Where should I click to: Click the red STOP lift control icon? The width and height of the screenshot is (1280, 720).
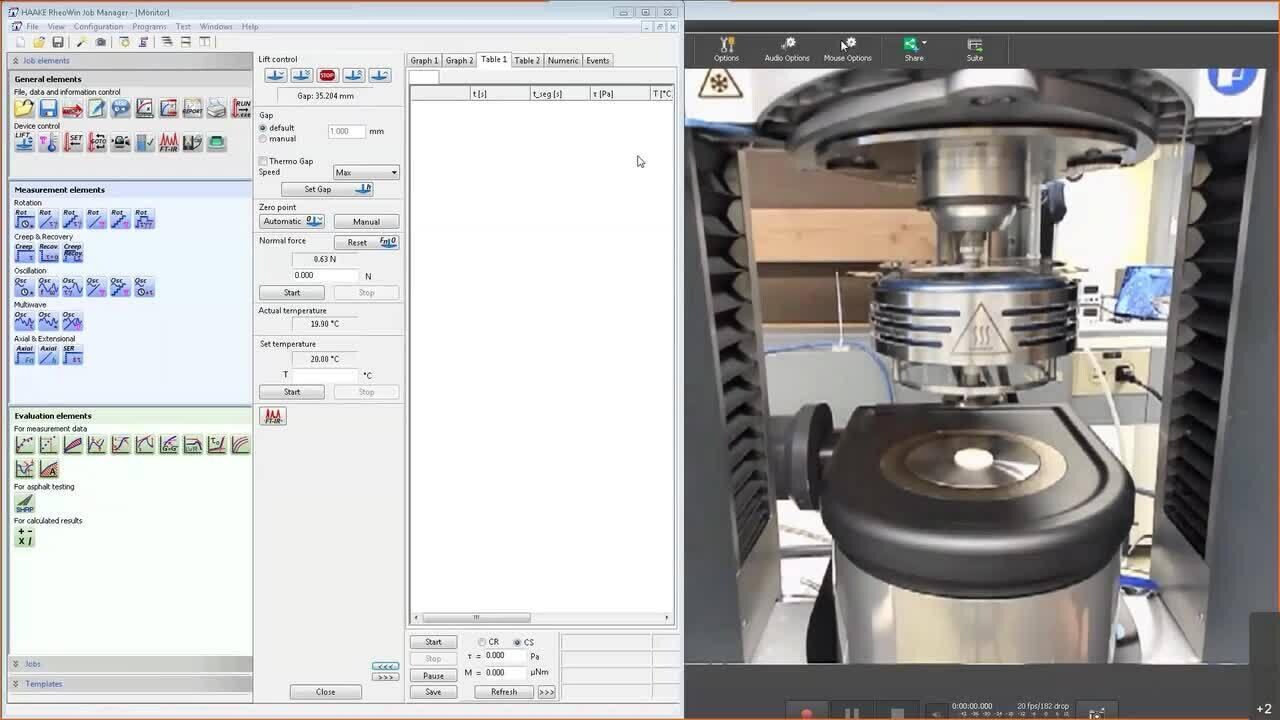coord(327,76)
